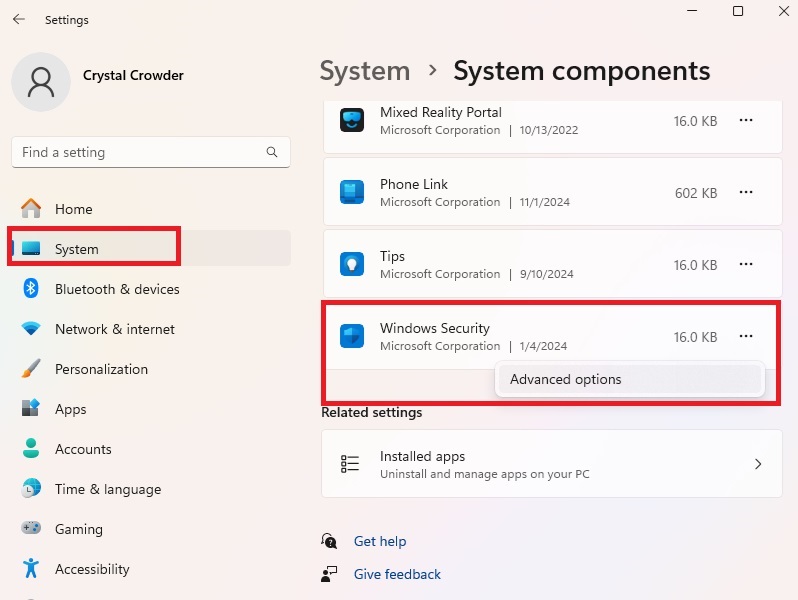This screenshot has width=798, height=600.
Task: Click System in the breadcrumb heading
Action: [x=364, y=71]
